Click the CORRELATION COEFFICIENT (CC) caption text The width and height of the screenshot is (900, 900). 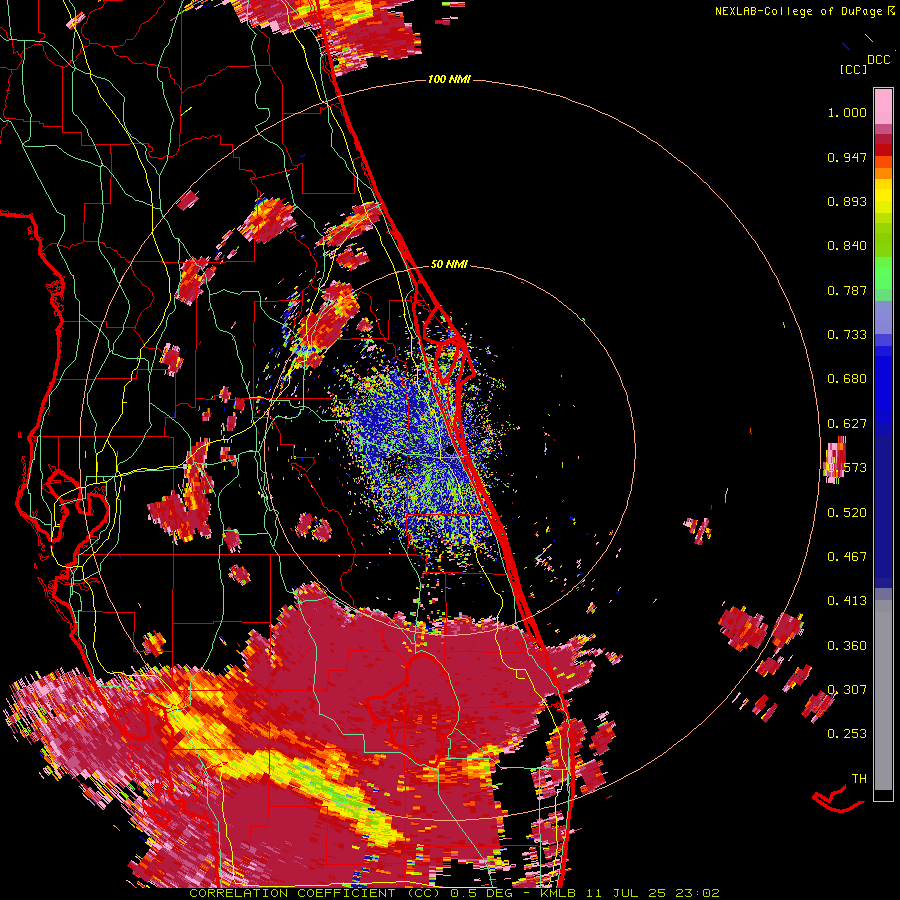[x=315, y=893]
